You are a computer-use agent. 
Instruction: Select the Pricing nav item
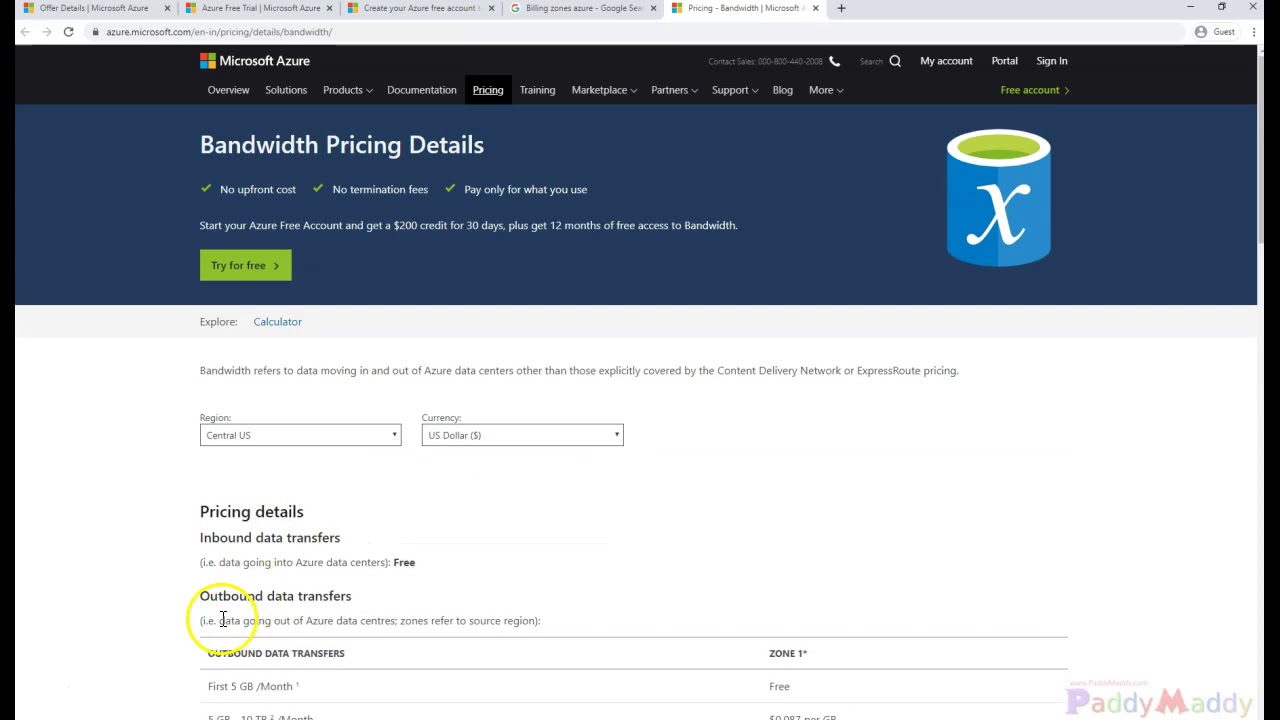click(x=488, y=90)
